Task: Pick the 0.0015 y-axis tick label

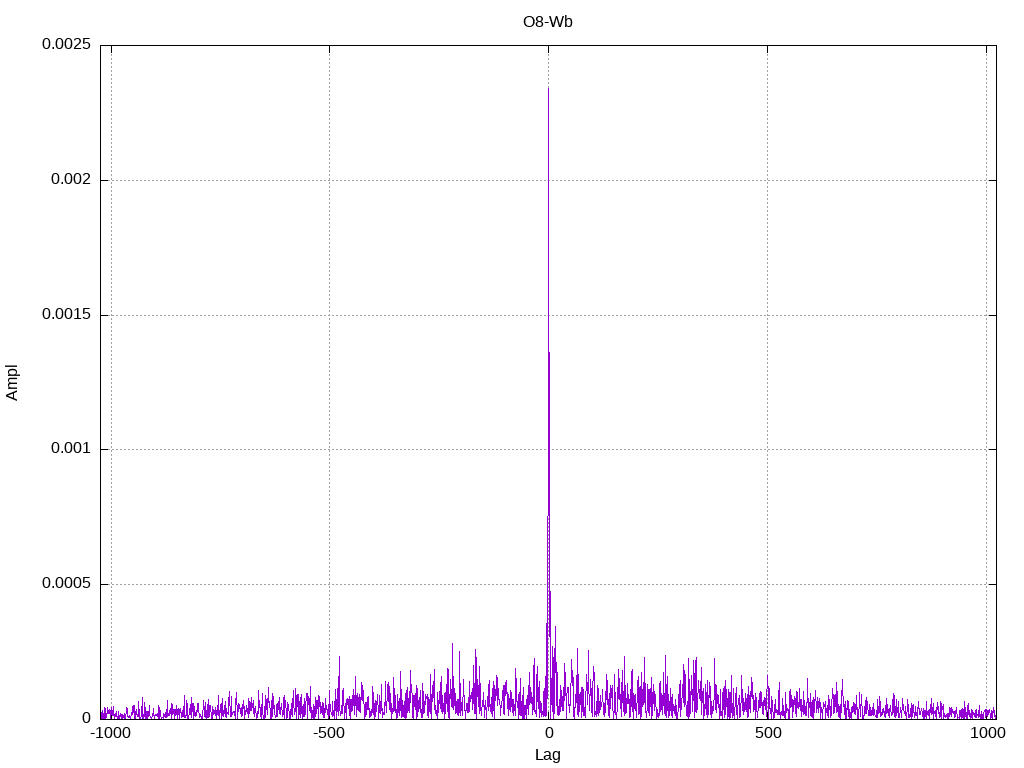Action: [x=66, y=315]
